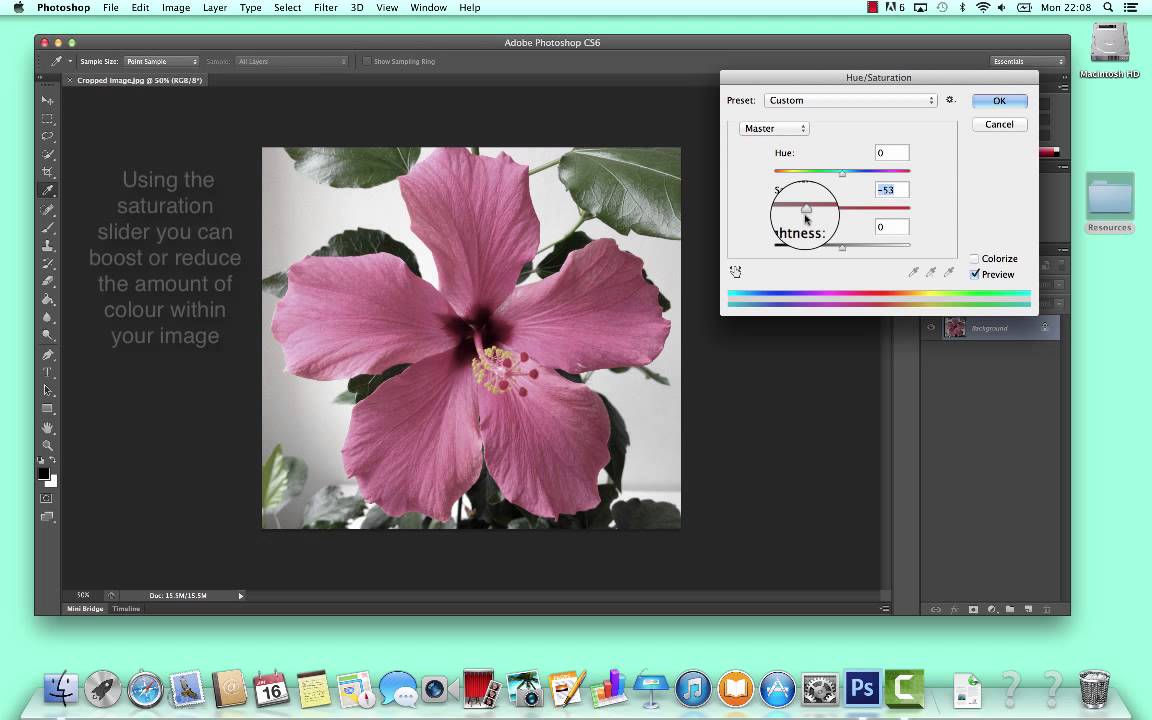The width and height of the screenshot is (1152, 720).
Task: Click the add-to-sample eyedropper icon
Action: (x=931, y=272)
